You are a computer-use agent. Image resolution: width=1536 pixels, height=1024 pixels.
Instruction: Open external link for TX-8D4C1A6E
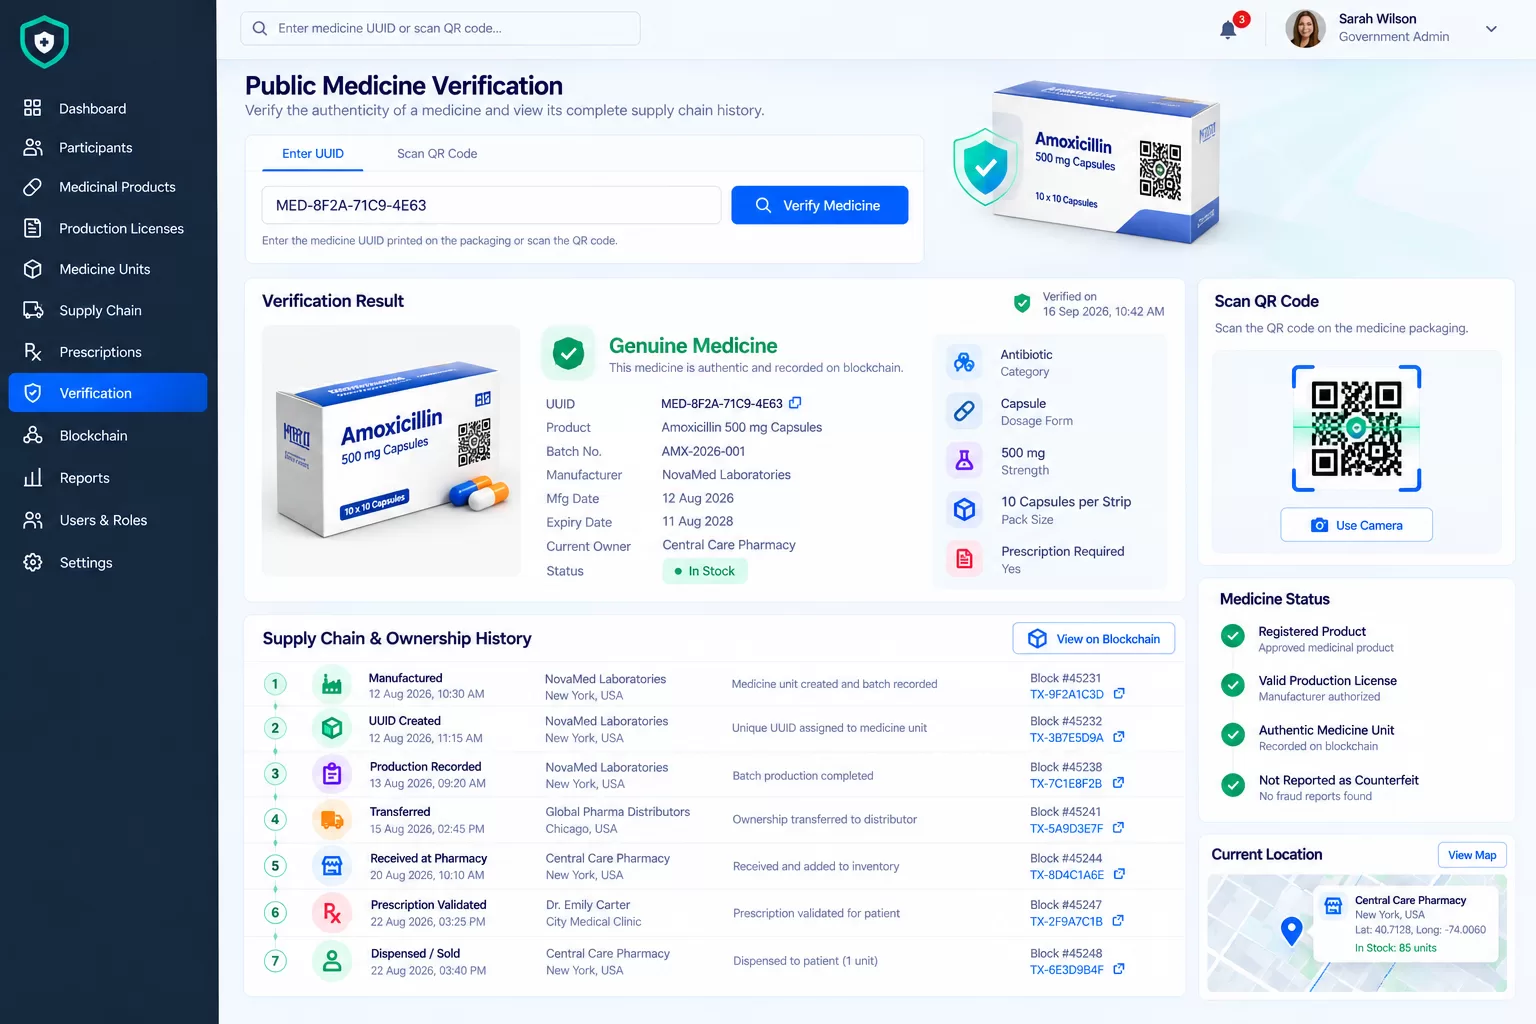point(1119,874)
